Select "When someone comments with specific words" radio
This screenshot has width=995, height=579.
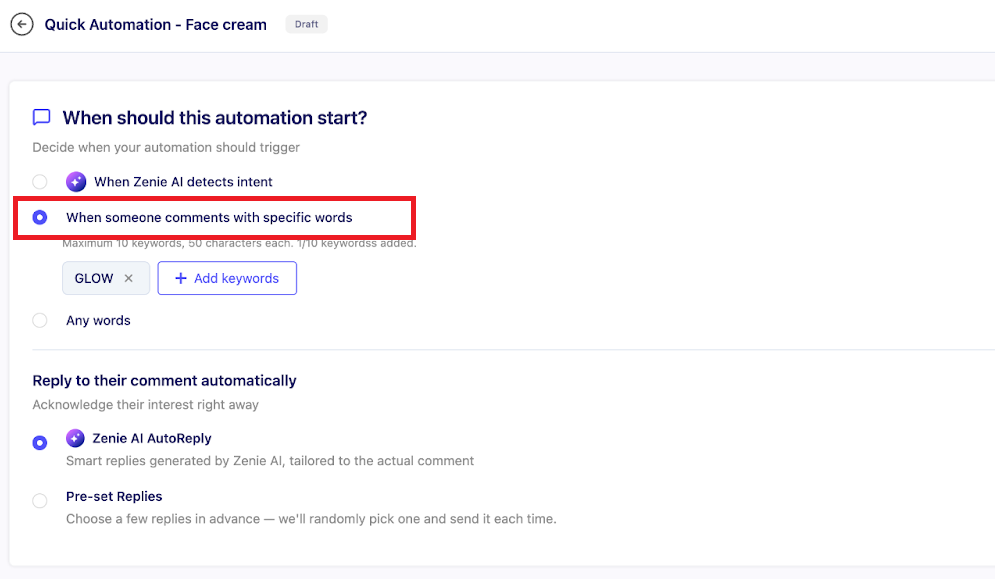40,217
